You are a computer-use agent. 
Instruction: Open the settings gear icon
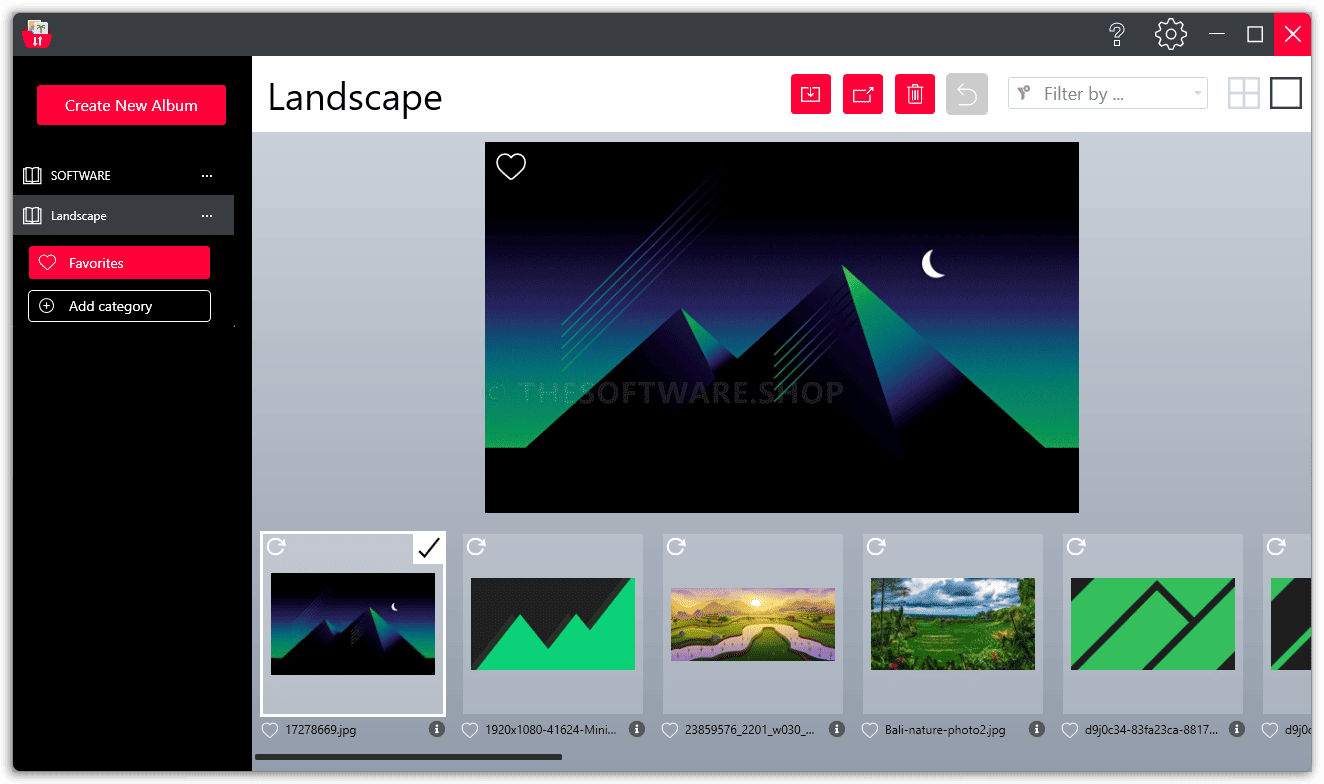pyautogui.click(x=1170, y=34)
